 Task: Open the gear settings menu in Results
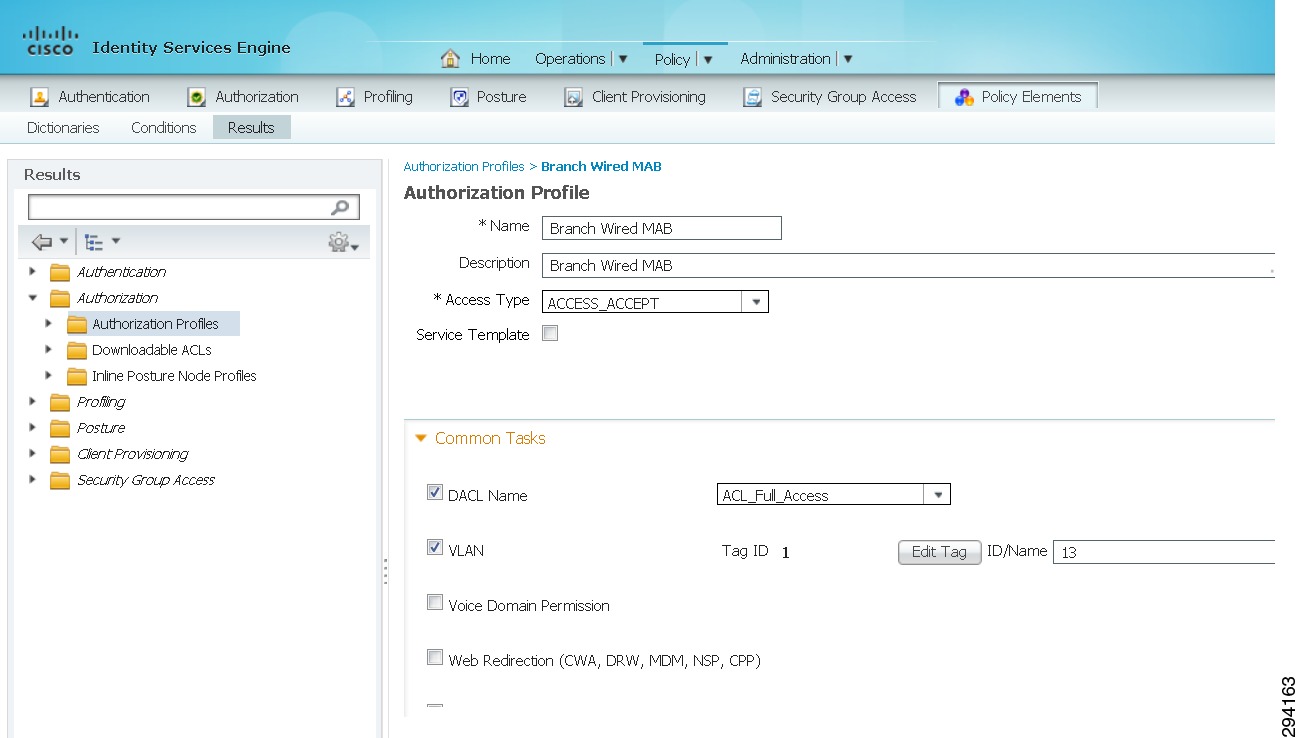pyautogui.click(x=343, y=242)
